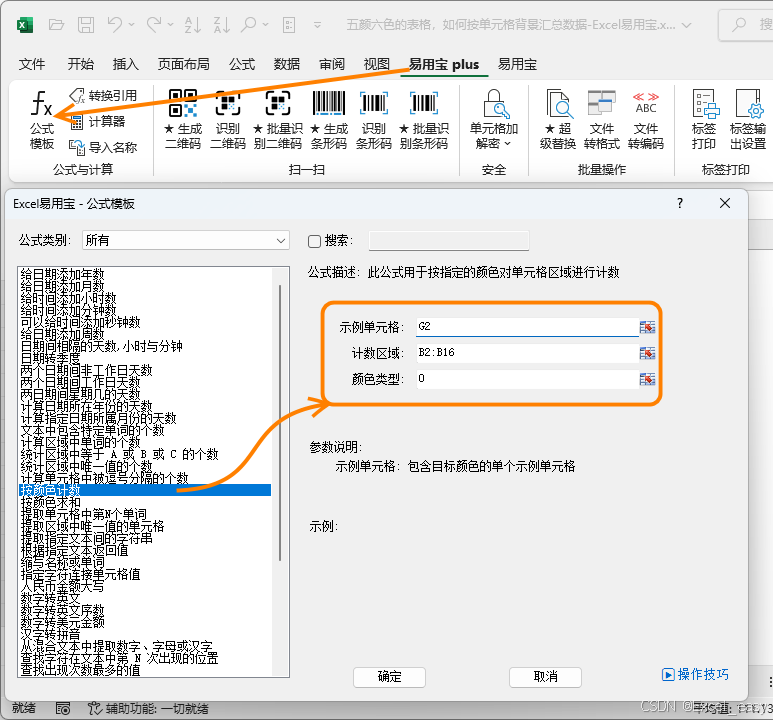This screenshot has width=773, height=720.
Task: Switch to the 插入 tab
Action: 126,65
